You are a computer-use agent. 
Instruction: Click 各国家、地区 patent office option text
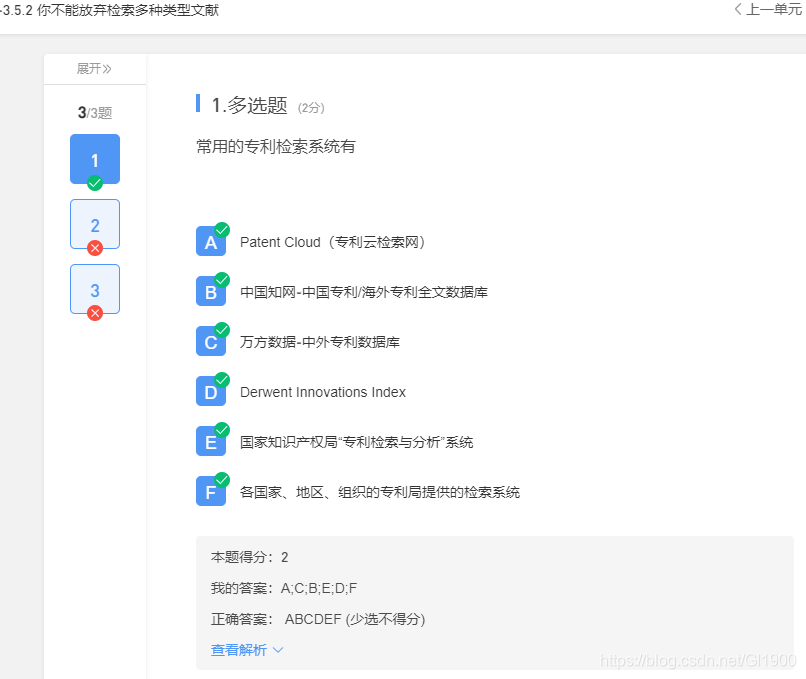[x=380, y=491]
